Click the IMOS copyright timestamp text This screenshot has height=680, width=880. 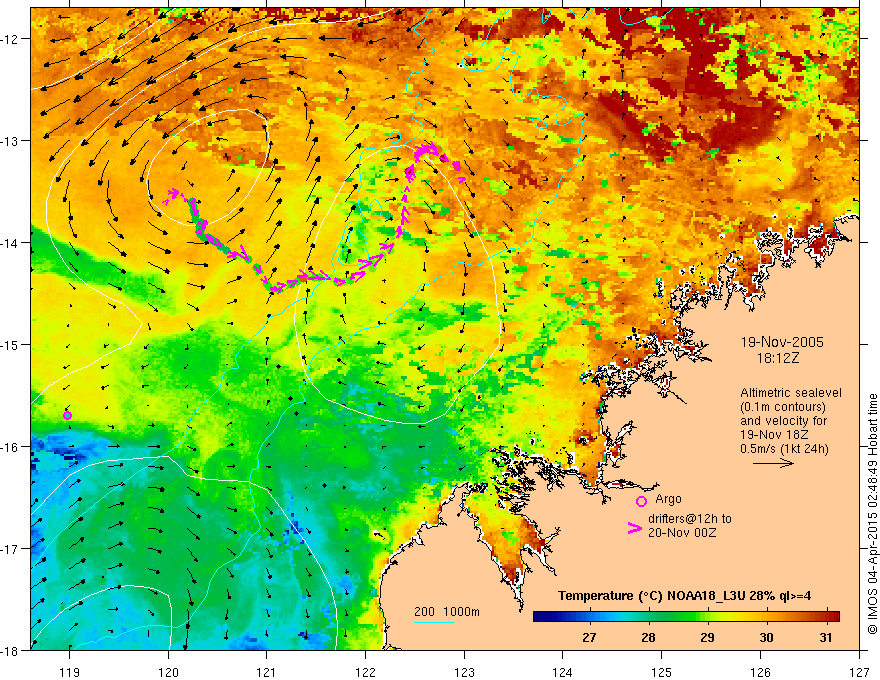point(872,514)
